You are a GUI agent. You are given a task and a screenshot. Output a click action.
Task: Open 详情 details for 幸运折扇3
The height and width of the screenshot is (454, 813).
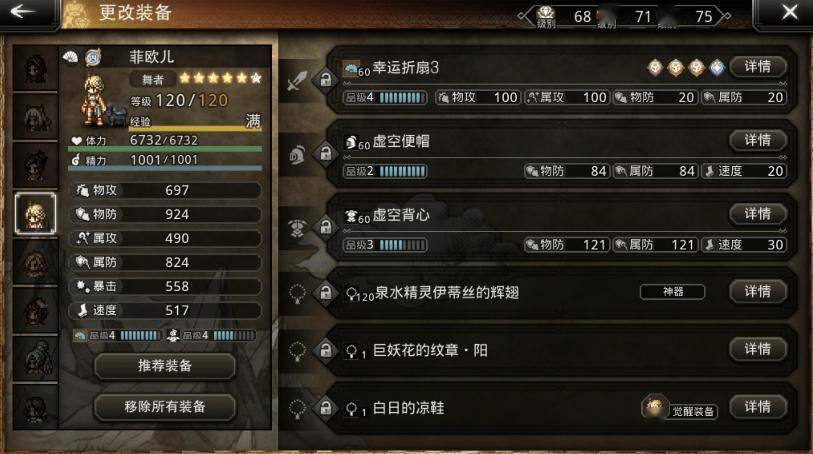click(x=758, y=66)
